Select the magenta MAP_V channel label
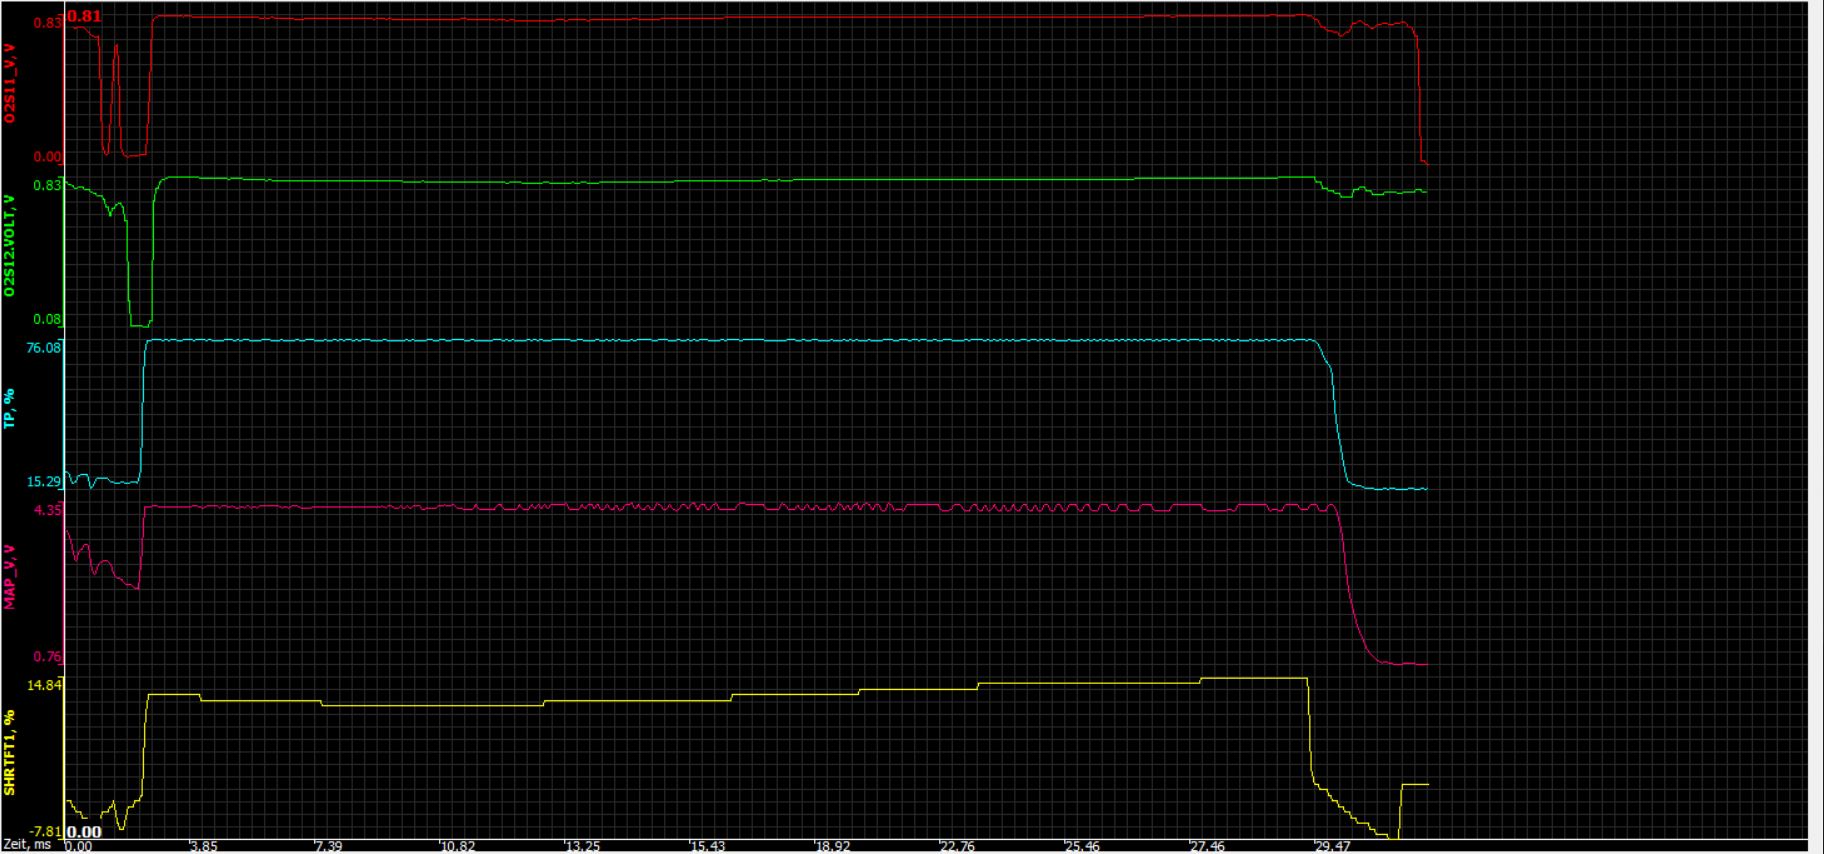Viewport: 1824px width, 854px height. pyautogui.click(x=10, y=577)
